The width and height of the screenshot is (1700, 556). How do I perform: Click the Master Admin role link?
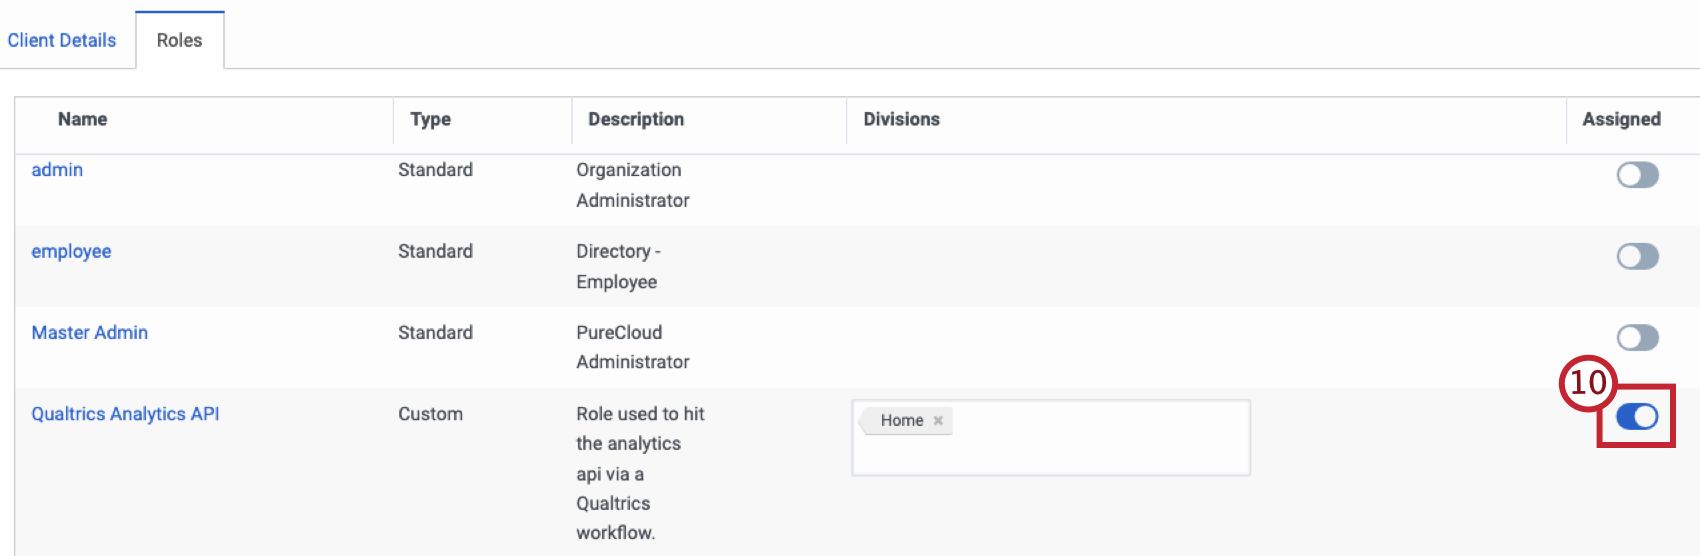click(90, 333)
